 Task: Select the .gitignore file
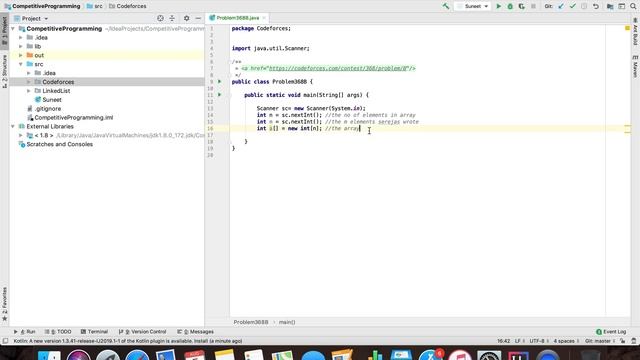point(48,109)
